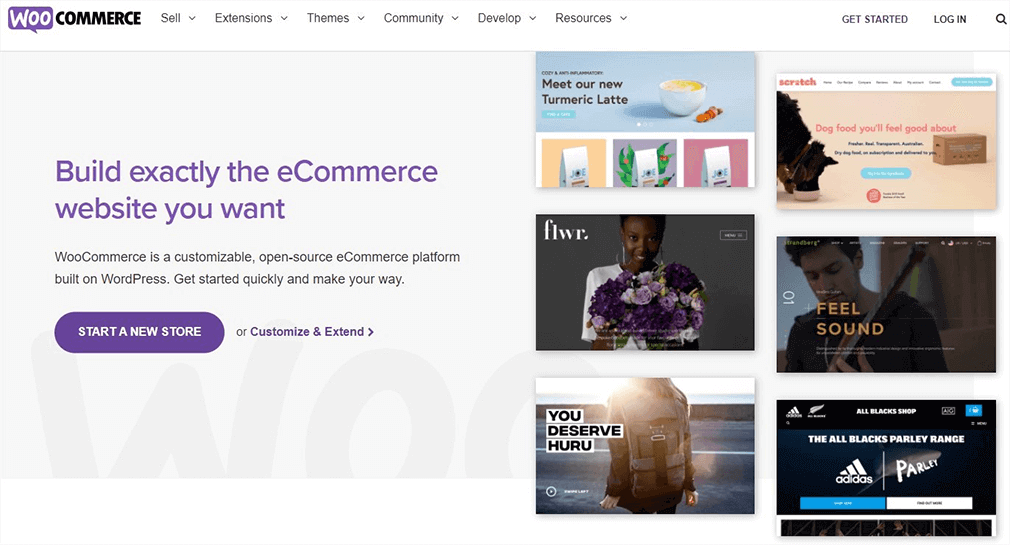1010x545 pixels.
Task: Expand the chevron next to Develop
Action: tap(533, 19)
